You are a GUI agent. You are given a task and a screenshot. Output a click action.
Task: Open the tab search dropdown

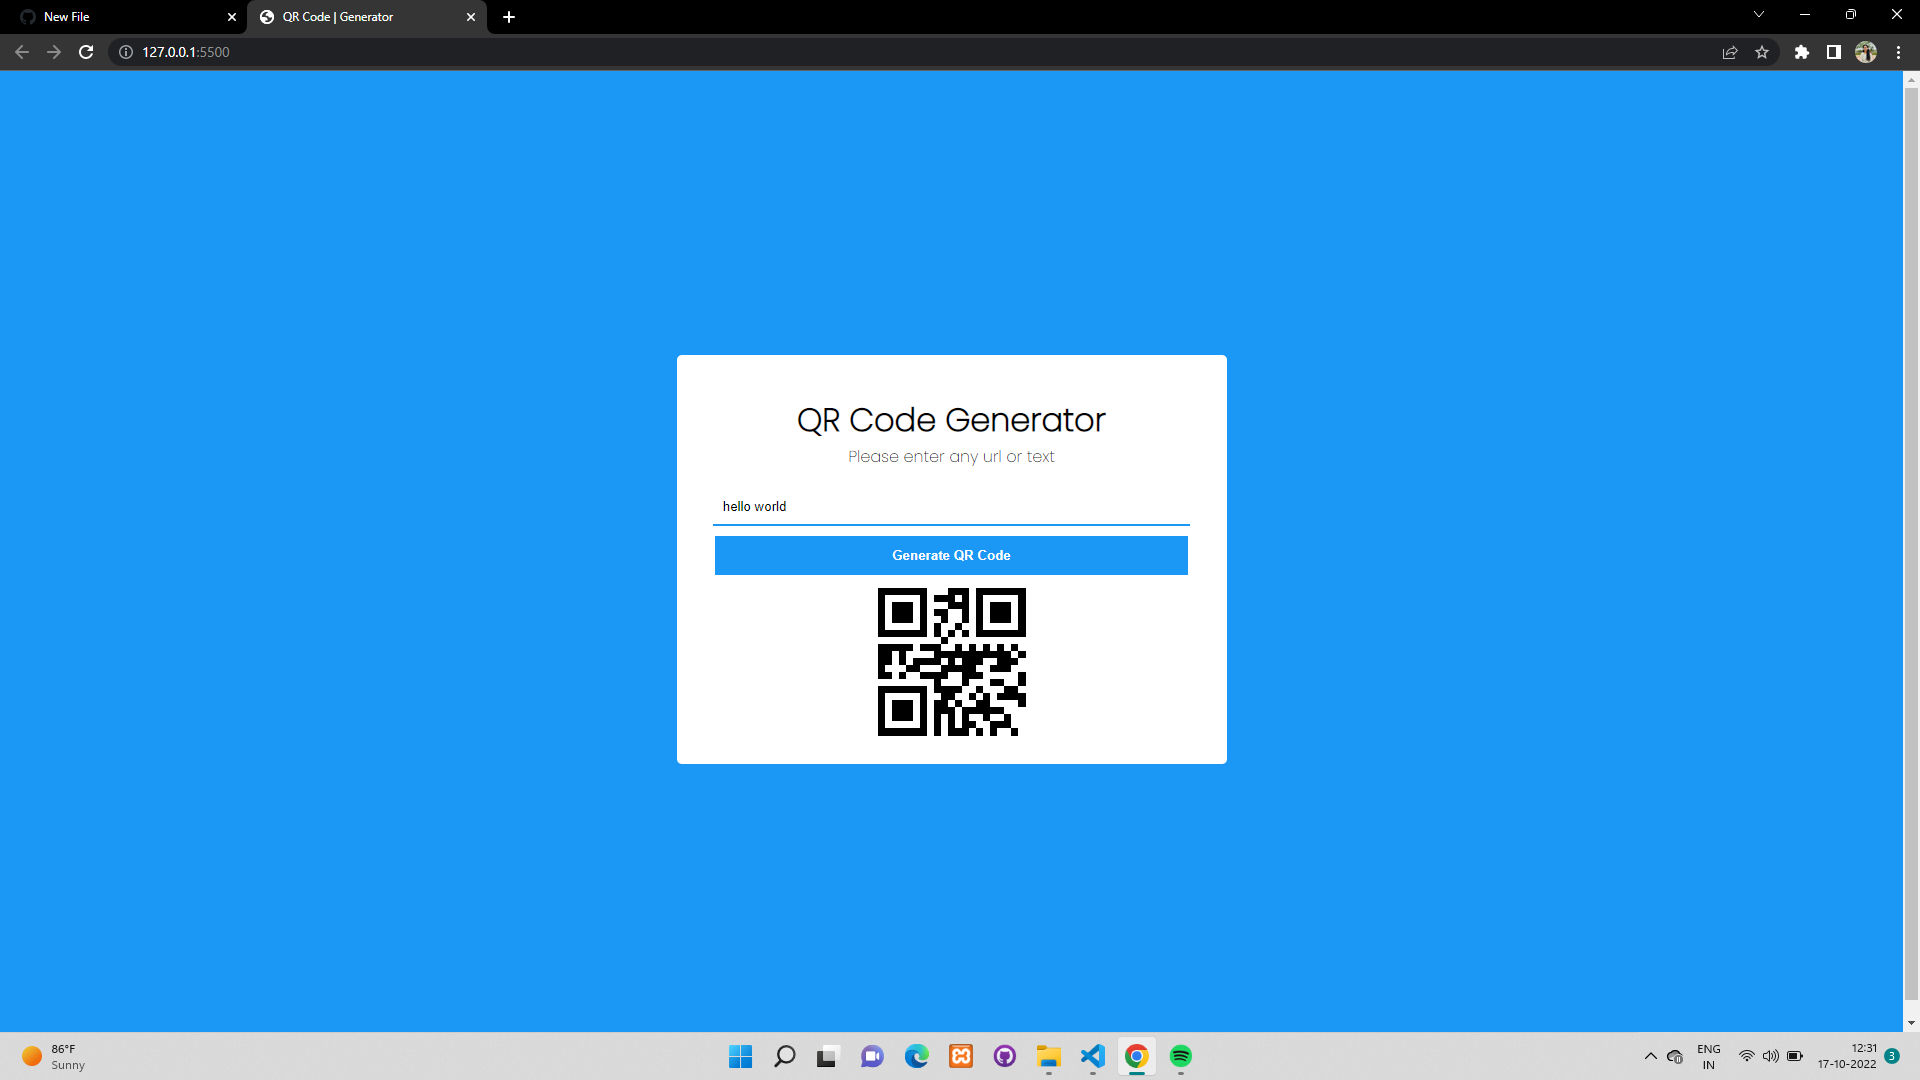click(1758, 15)
